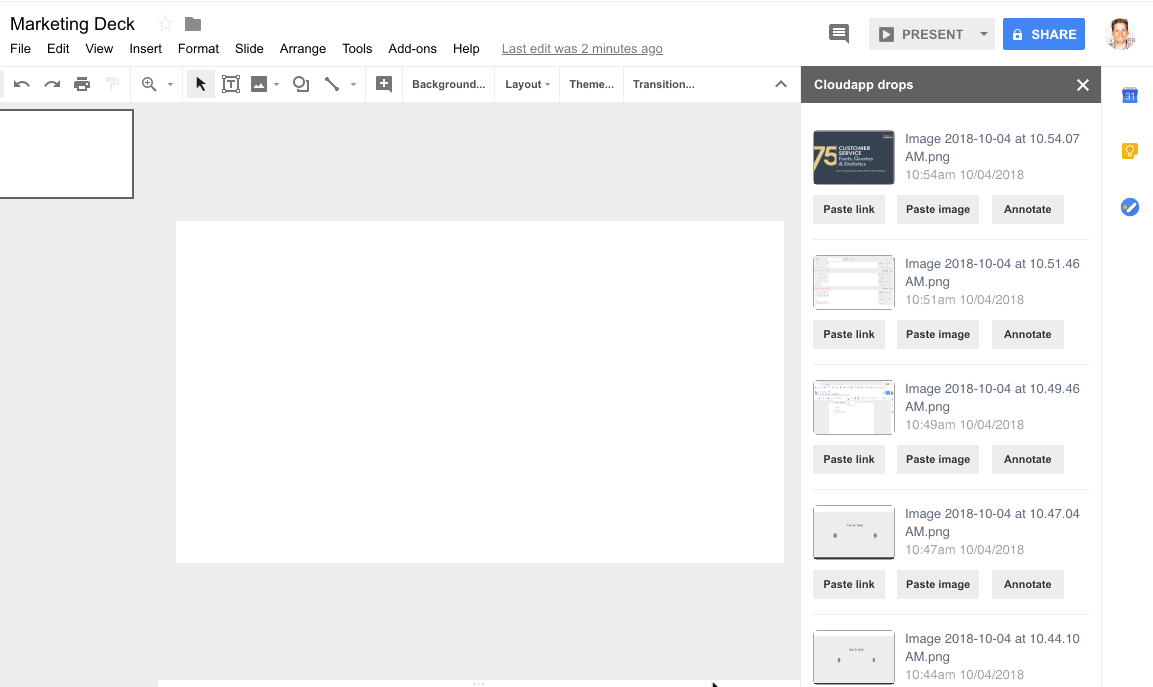This screenshot has width=1153, height=687.
Task: Select the Line tool
Action: point(332,84)
